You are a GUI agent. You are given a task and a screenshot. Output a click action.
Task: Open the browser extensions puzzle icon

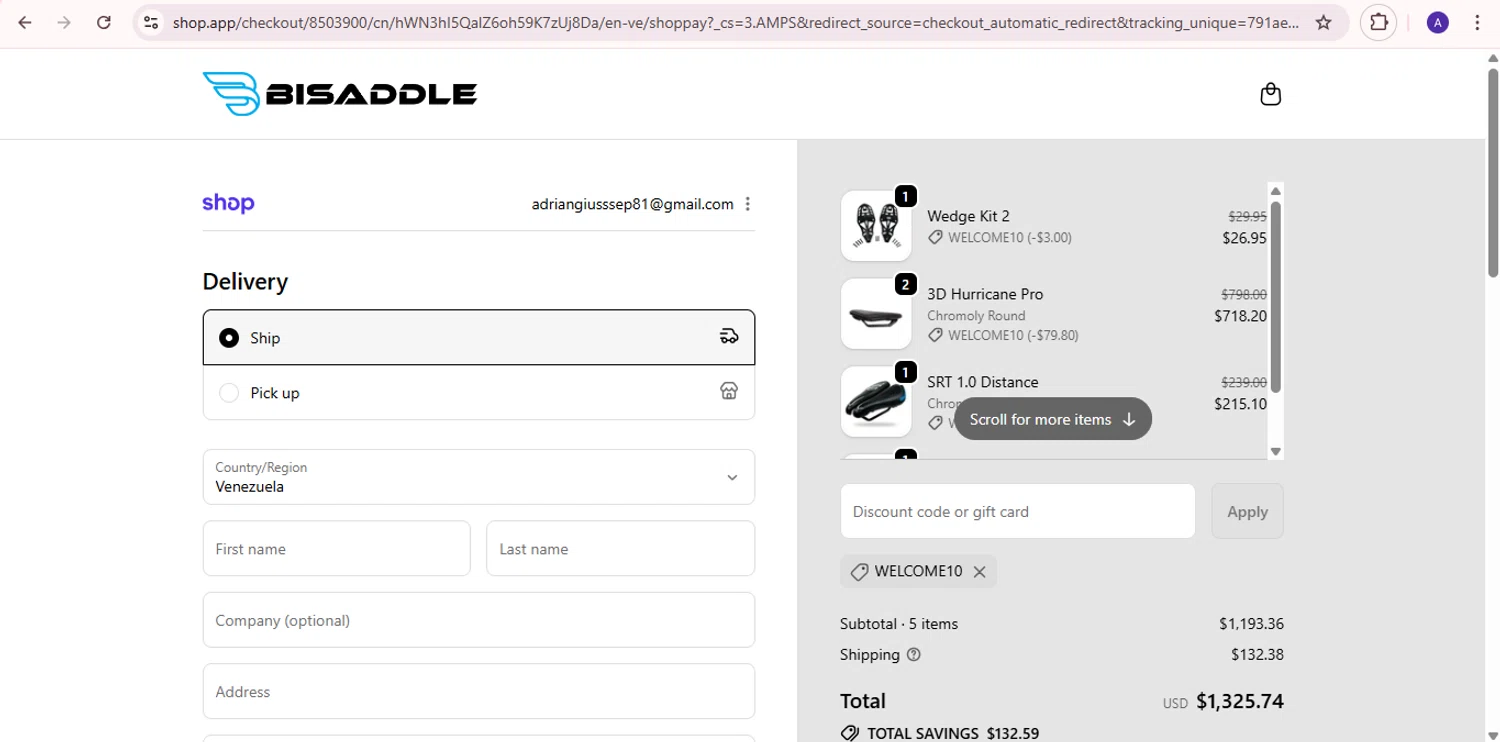[x=1379, y=22]
